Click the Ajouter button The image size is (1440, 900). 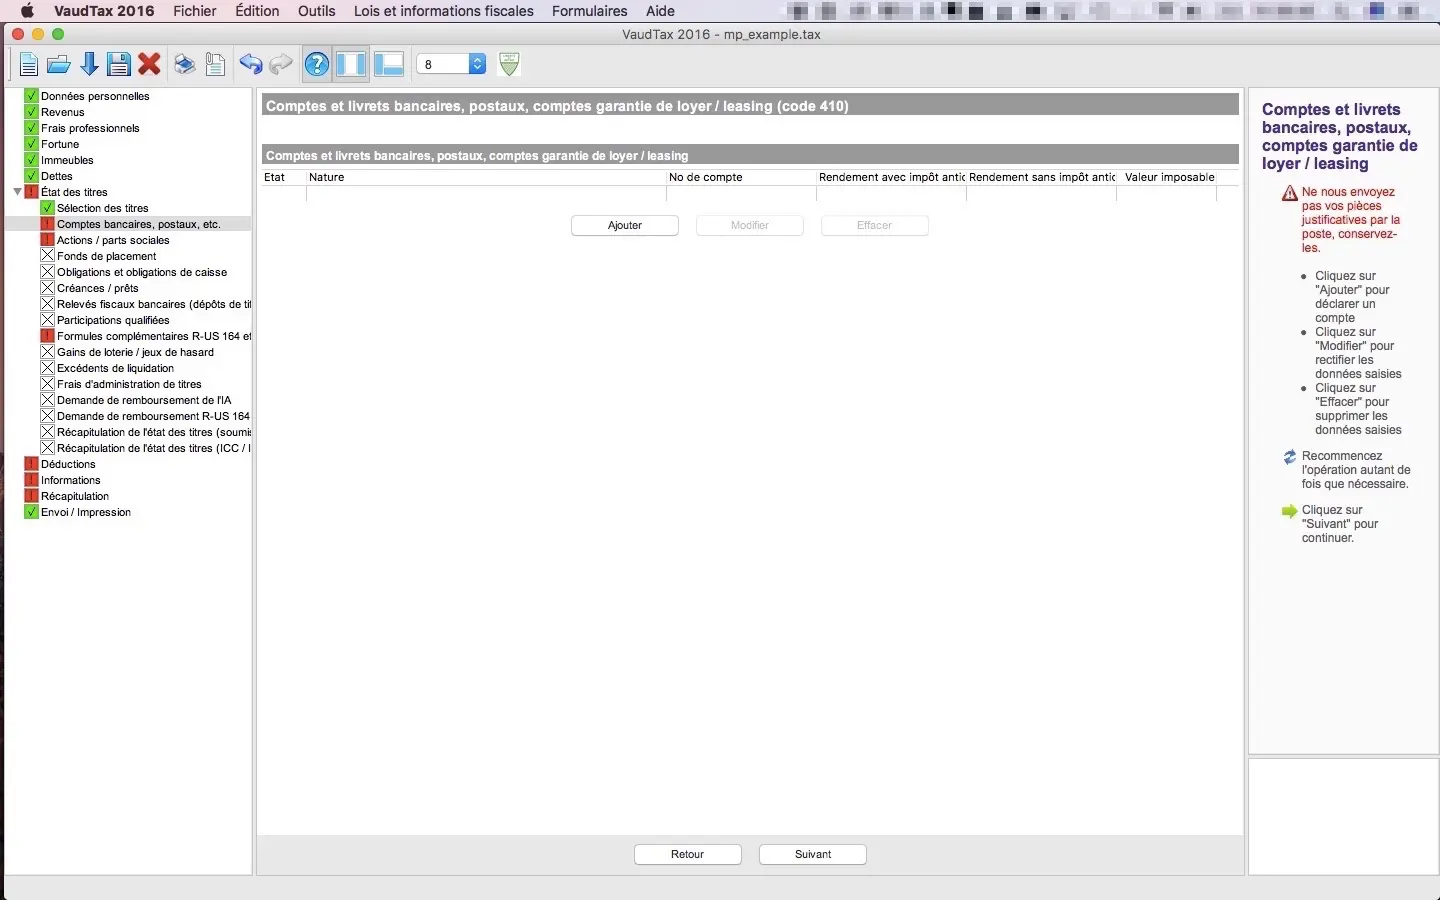click(x=625, y=226)
